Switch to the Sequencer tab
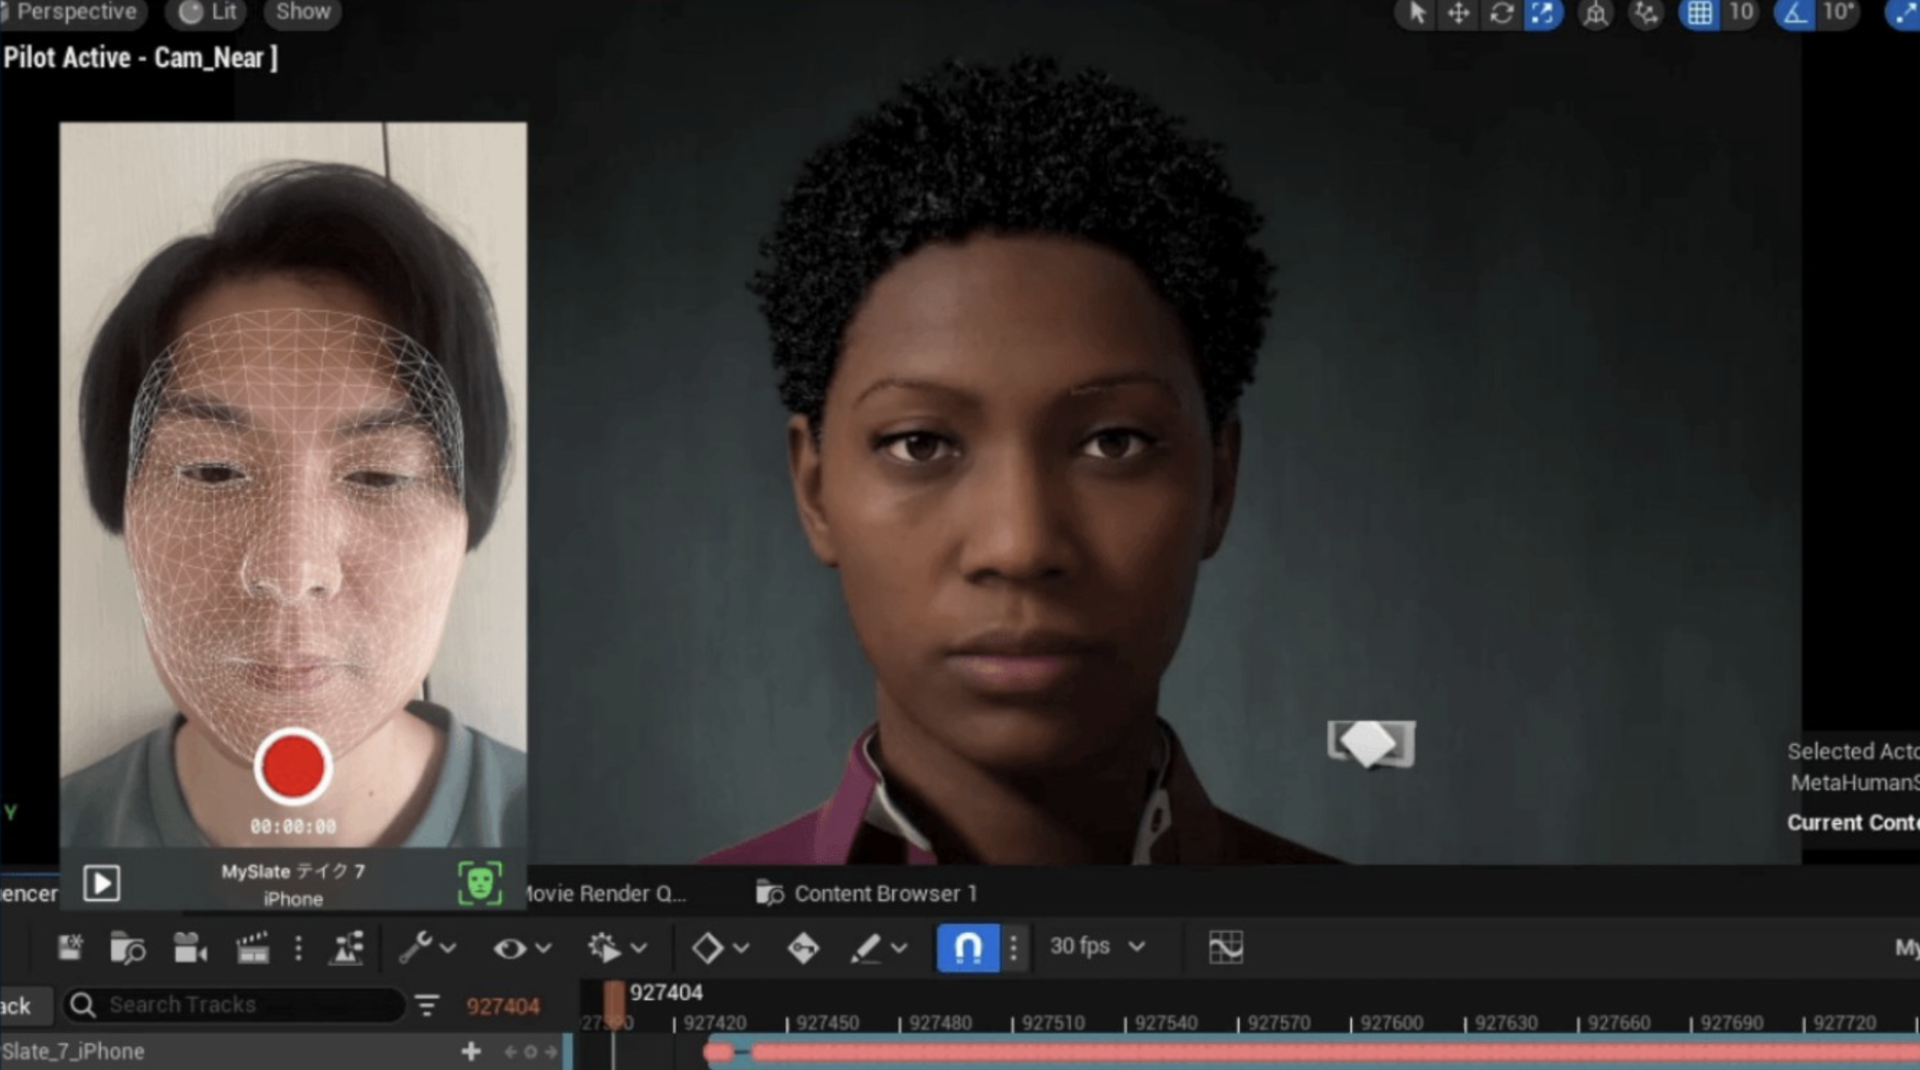Screen dimensions: 1920x1070 29,894
